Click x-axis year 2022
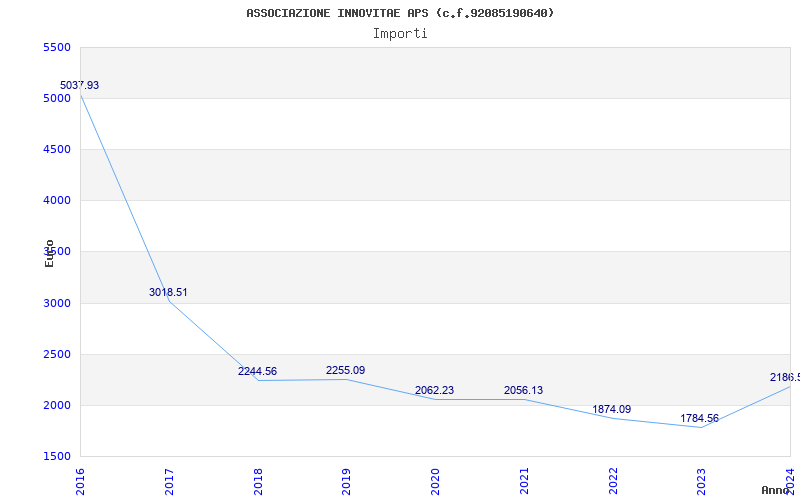Screen dimensions: 800x500 [x=613, y=481]
